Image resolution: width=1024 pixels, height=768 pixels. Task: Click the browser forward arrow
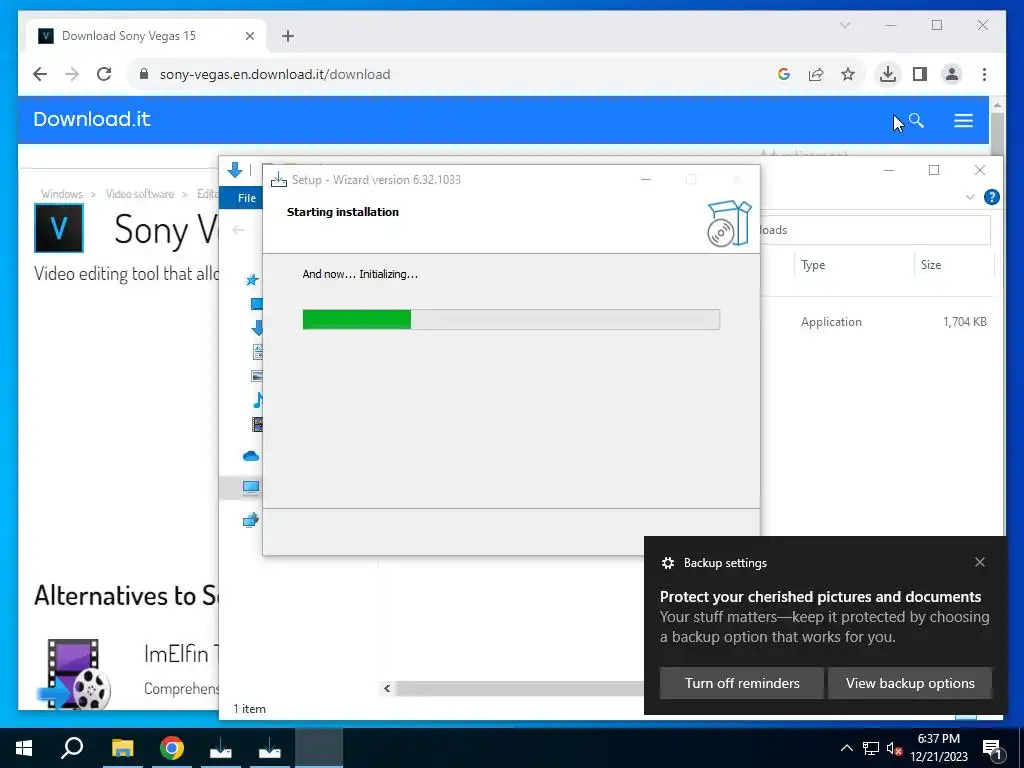tap(72, 74)
